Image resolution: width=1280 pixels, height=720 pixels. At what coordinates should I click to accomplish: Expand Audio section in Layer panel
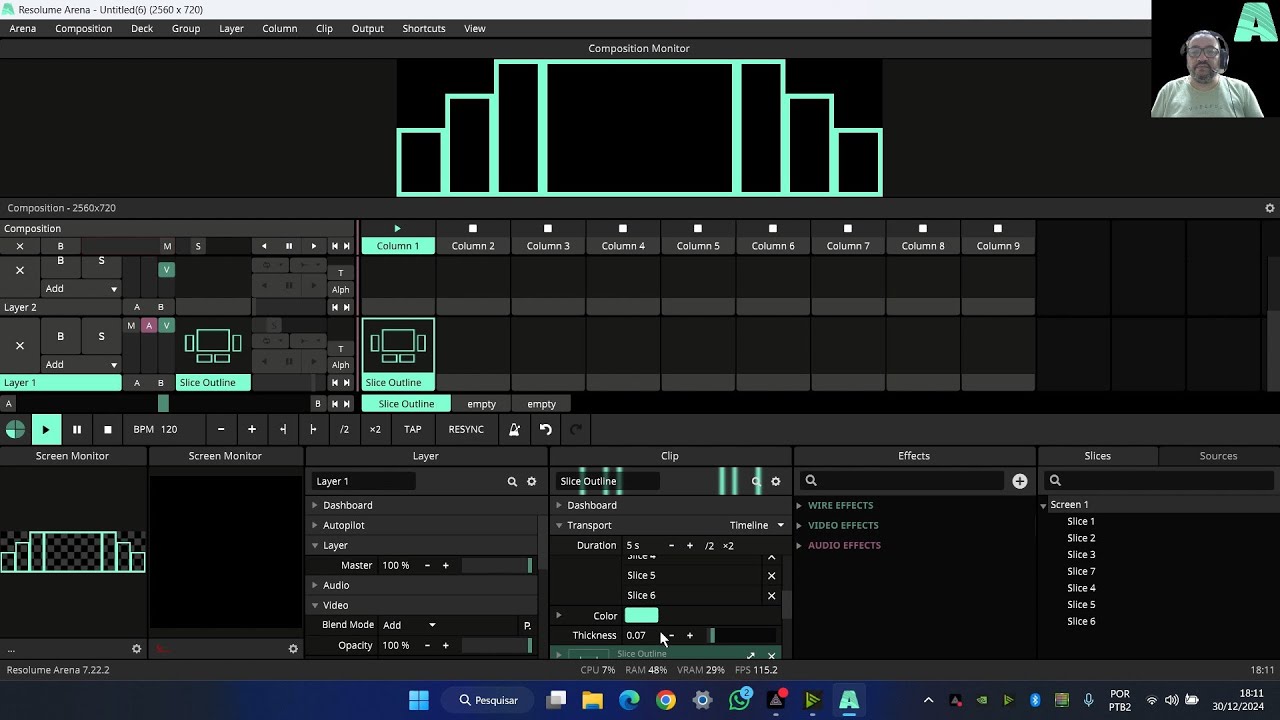point(315,585)
